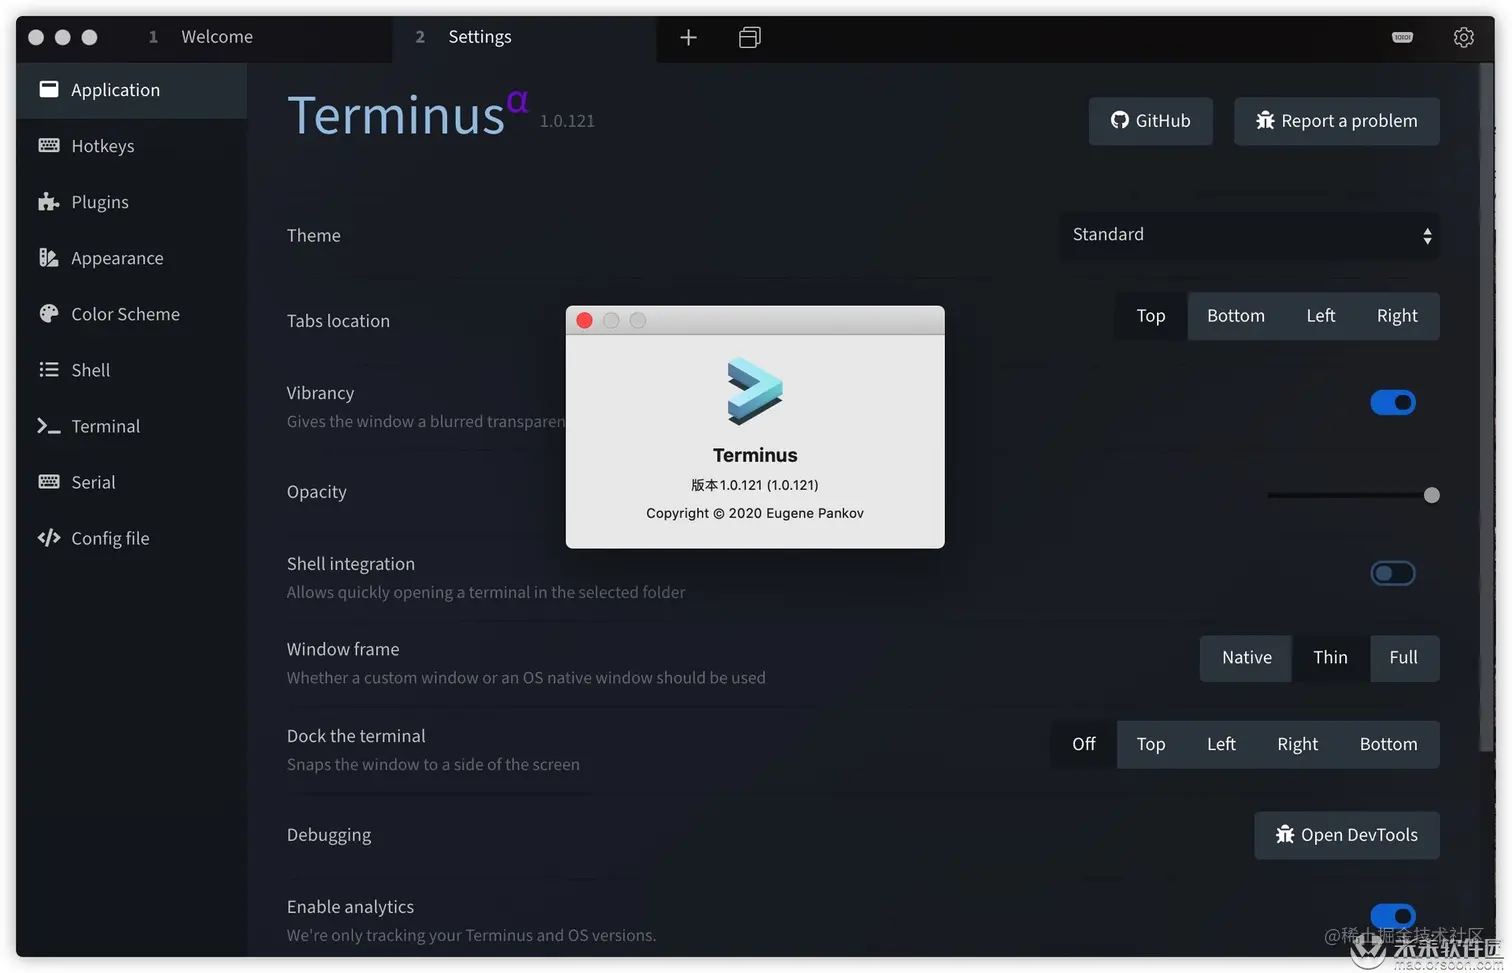Screen dimensions: 1512x973
Task: Open the Terminal settings section
Action: (131, 426)
